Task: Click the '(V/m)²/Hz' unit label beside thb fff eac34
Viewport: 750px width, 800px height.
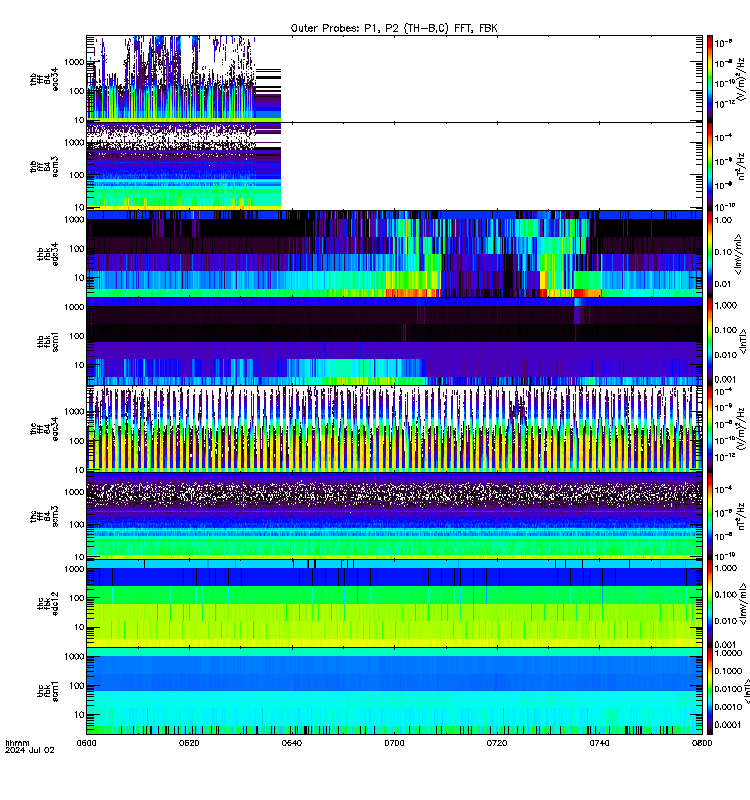Action: tap(742, 79)
